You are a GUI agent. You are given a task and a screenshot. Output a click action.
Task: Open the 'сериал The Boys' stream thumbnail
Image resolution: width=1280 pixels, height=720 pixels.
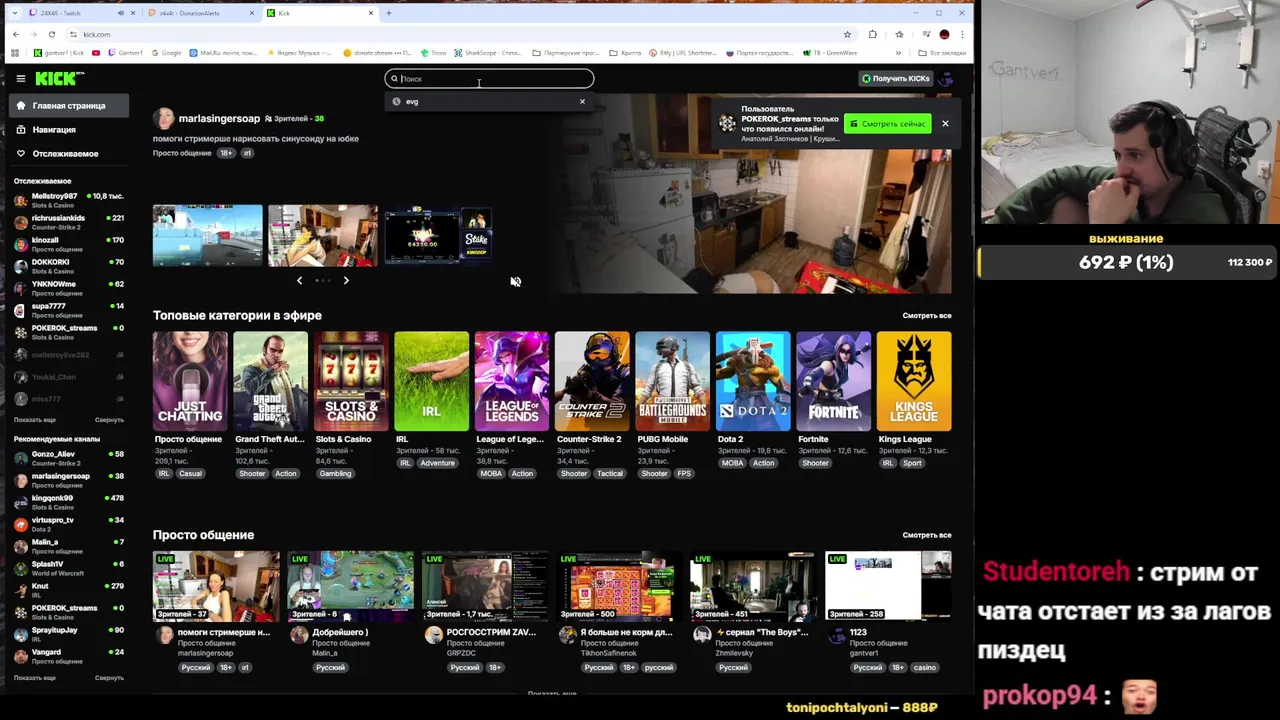752,586
